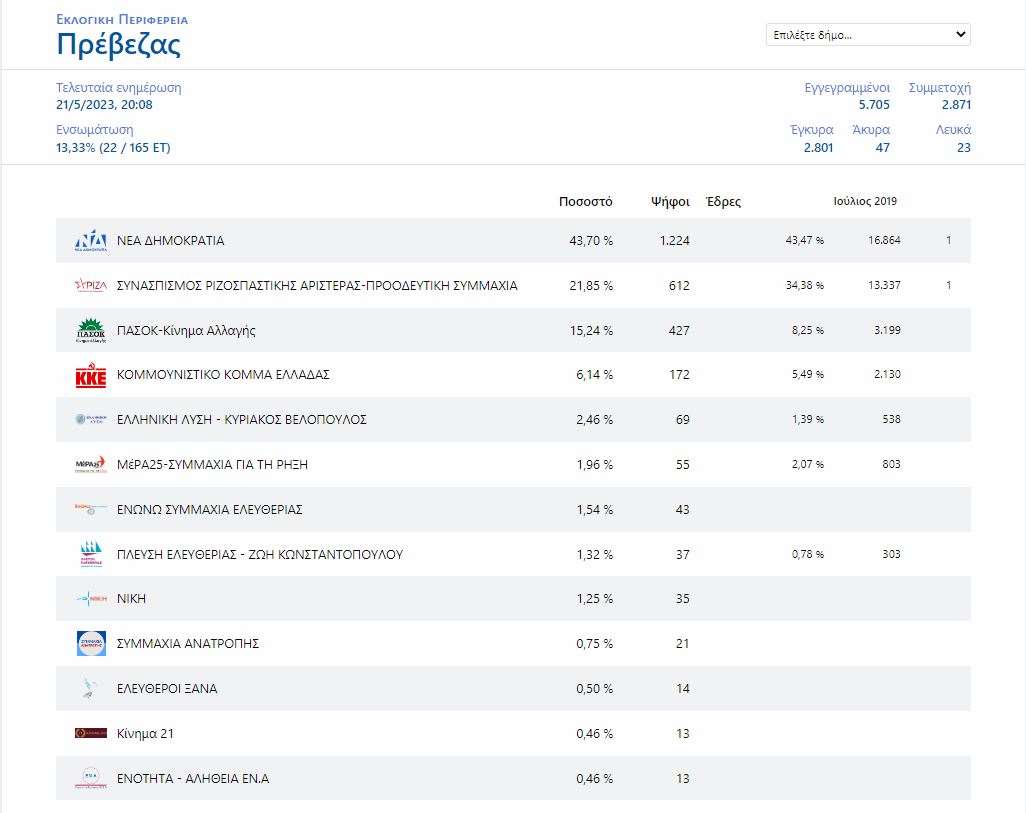This screenshot has height=813, width=1026.
Task: Click the SYRIZA party logo
Action: (91, 286)
